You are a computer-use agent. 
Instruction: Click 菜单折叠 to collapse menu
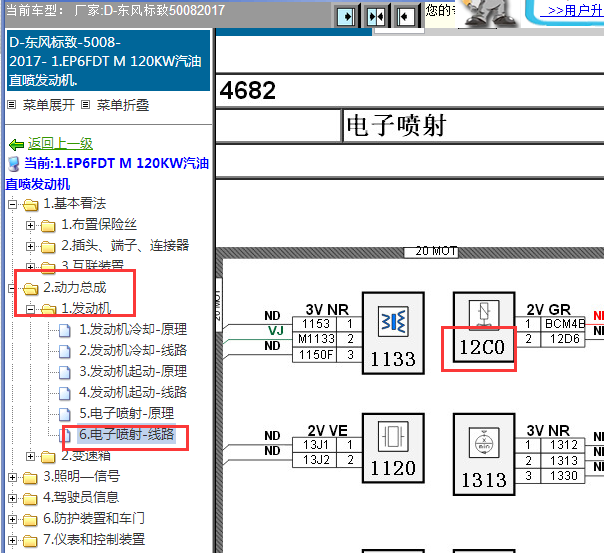coord(122,105)
